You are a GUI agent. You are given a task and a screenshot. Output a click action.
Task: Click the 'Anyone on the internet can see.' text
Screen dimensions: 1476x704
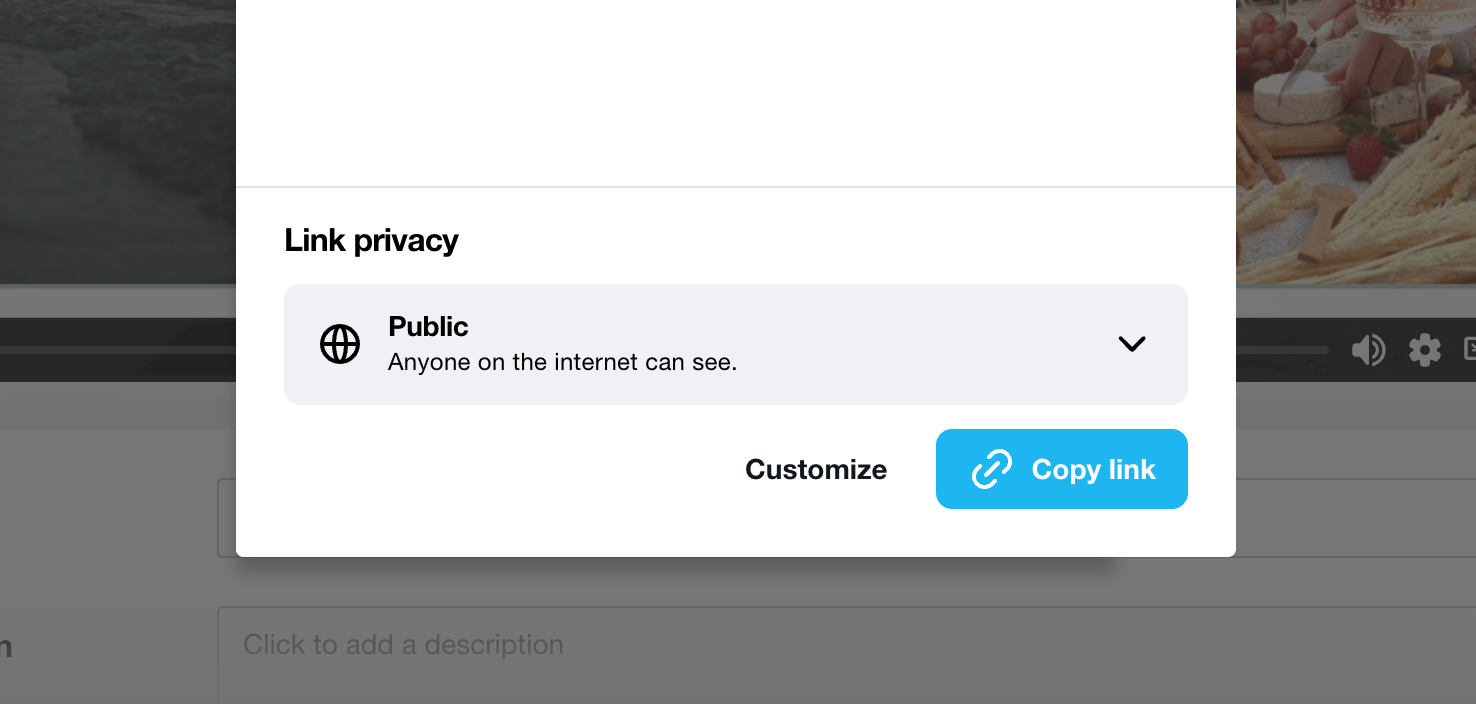click(562, 362)
